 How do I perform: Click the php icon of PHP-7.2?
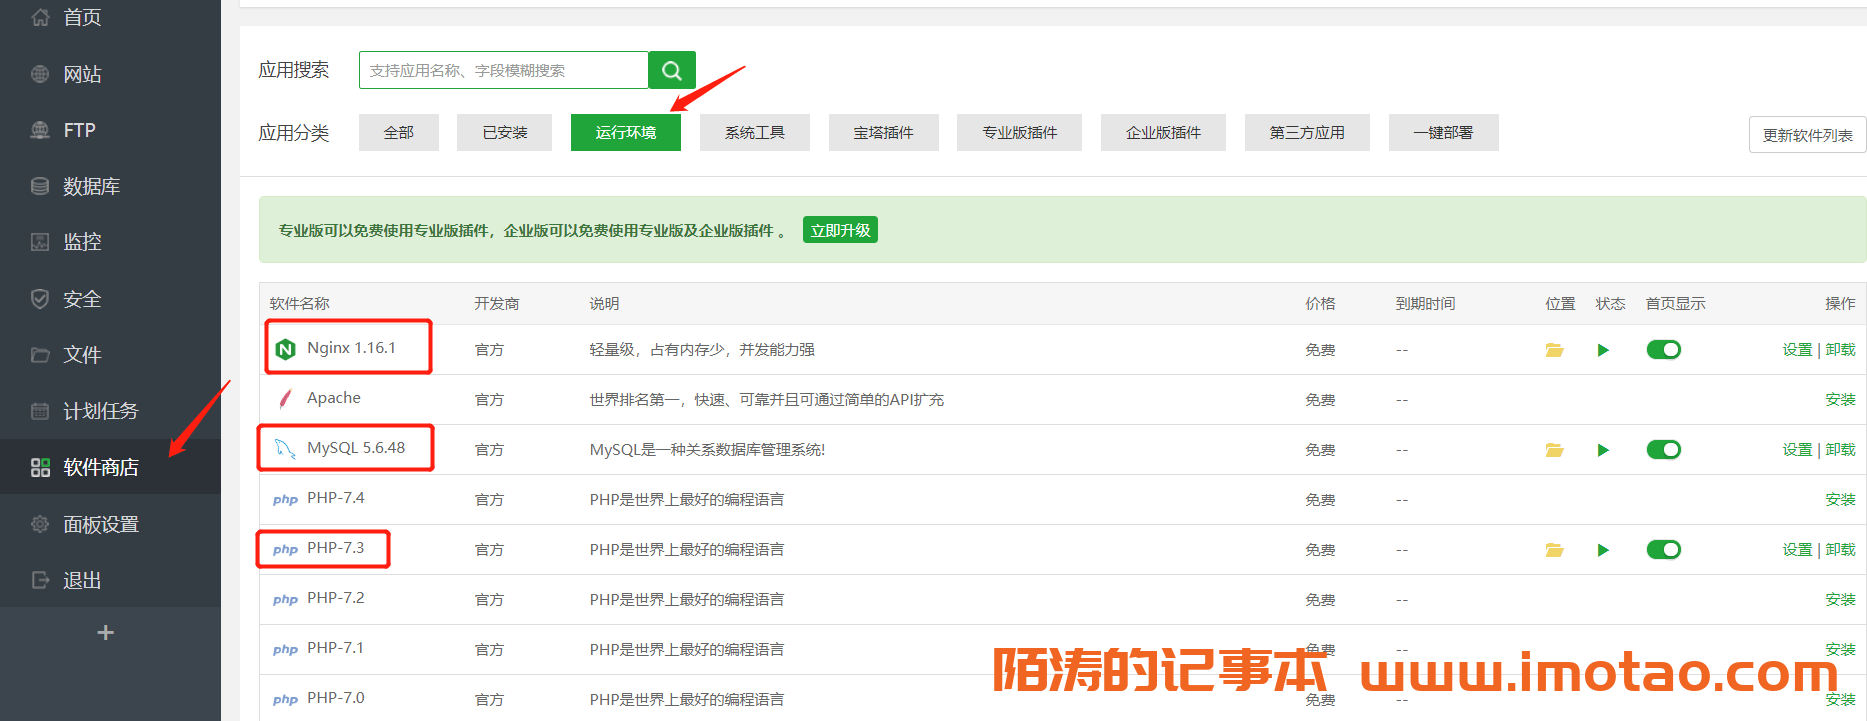tap(286, 600)
